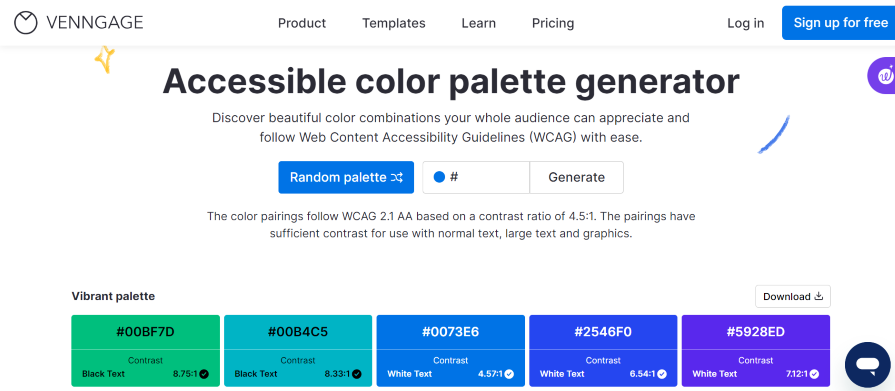Click the Venngage clock logo icon
This screenshot has height=391, width=895.
[x=26, y=23]
